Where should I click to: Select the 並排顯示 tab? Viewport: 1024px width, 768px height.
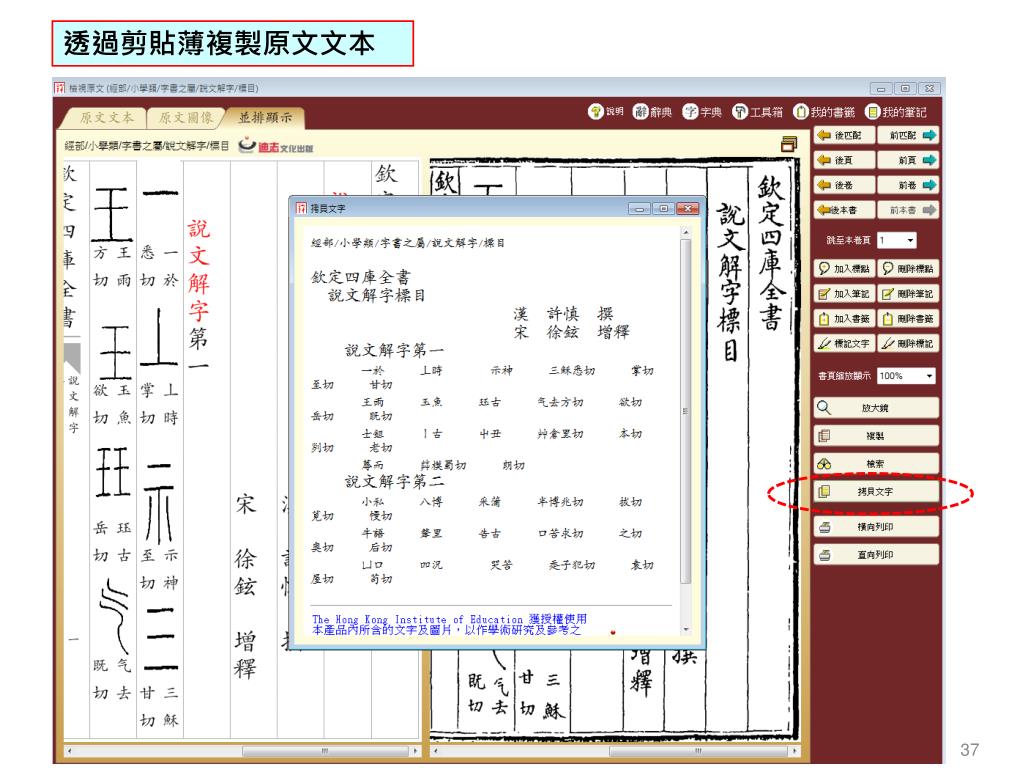coord(264,118)
